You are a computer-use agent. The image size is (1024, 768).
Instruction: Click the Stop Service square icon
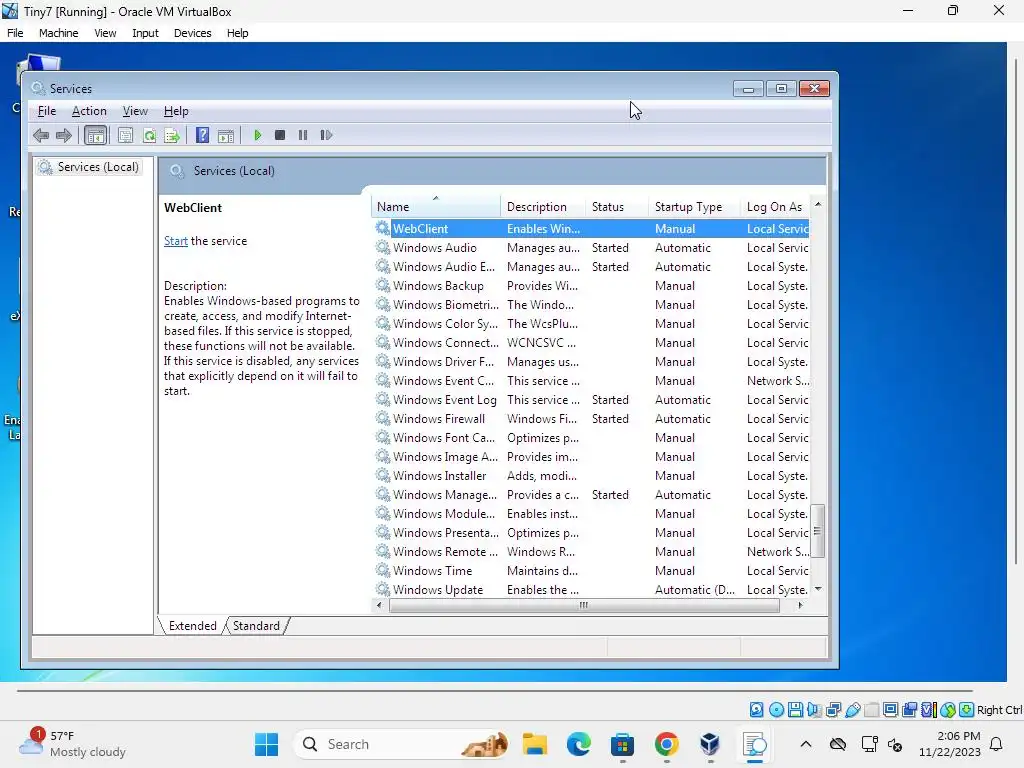[280, 135]
